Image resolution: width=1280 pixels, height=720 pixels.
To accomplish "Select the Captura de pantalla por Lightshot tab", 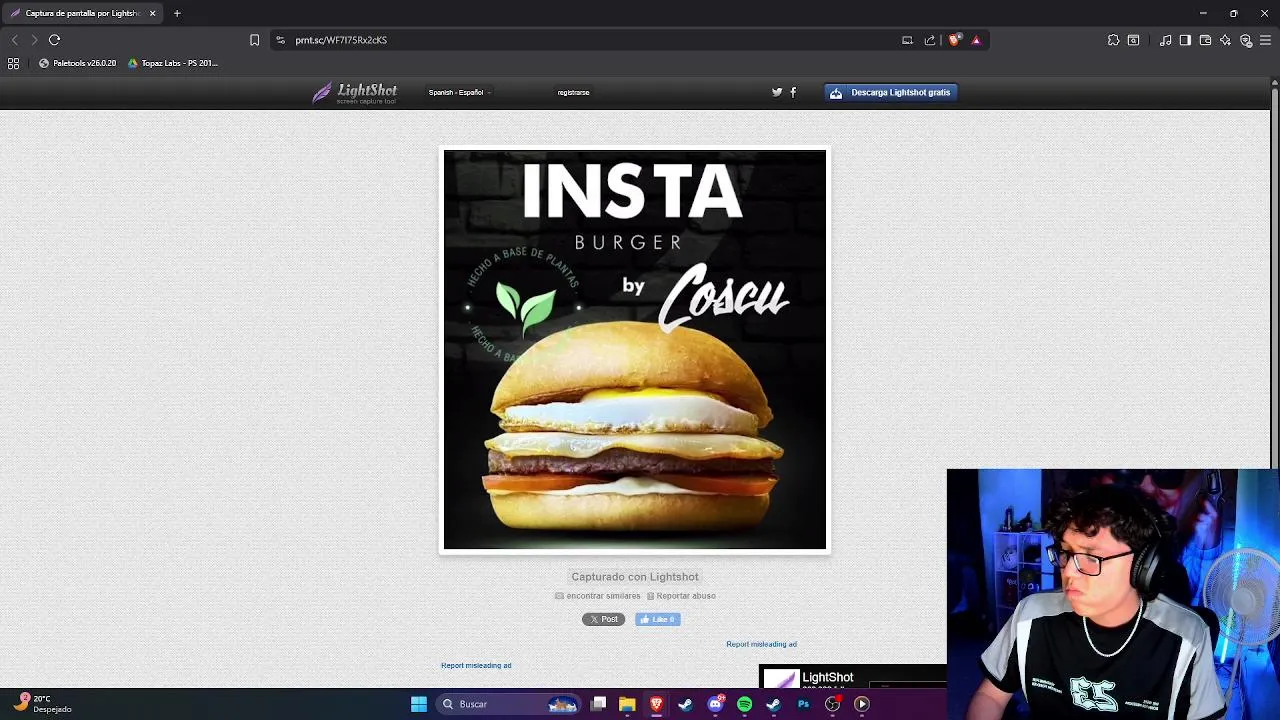I will click(x=82, y=13).
